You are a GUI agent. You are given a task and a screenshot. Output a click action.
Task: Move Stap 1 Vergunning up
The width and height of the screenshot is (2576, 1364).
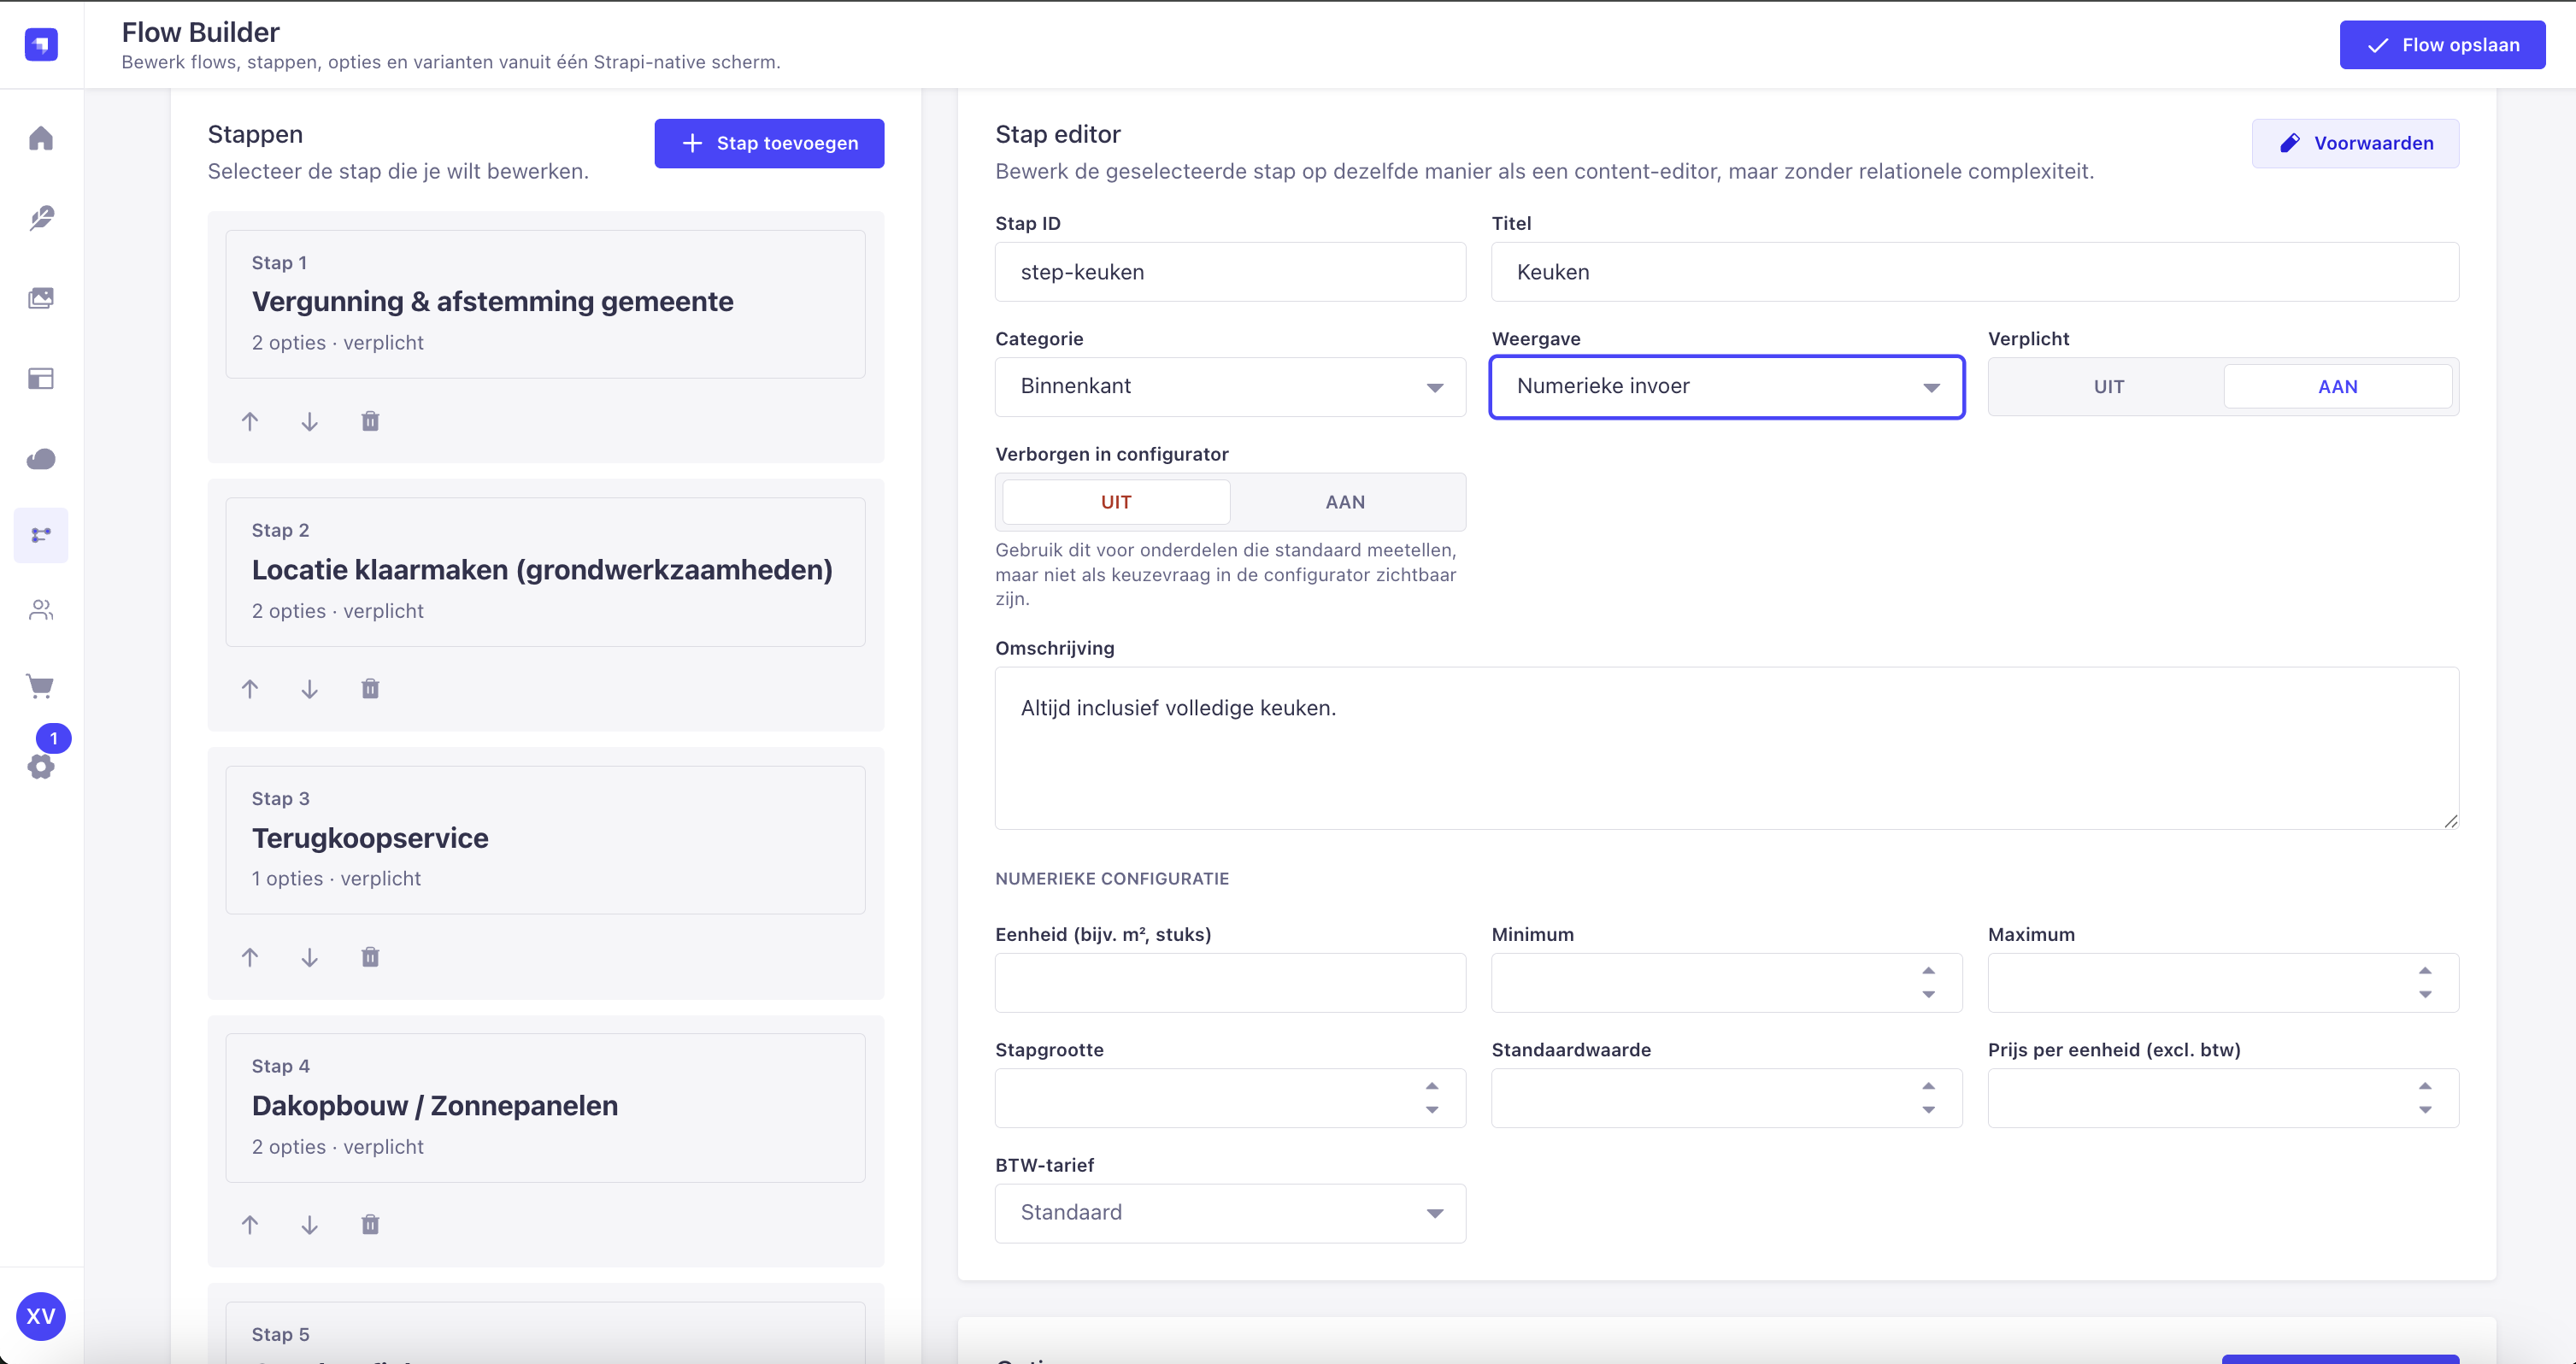pos(250,421)
